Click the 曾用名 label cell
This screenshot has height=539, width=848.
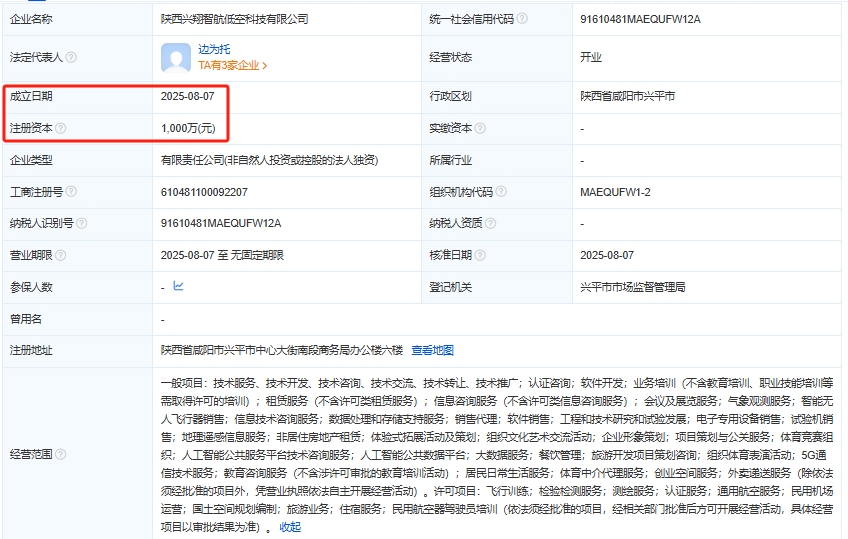pos(77,319)
